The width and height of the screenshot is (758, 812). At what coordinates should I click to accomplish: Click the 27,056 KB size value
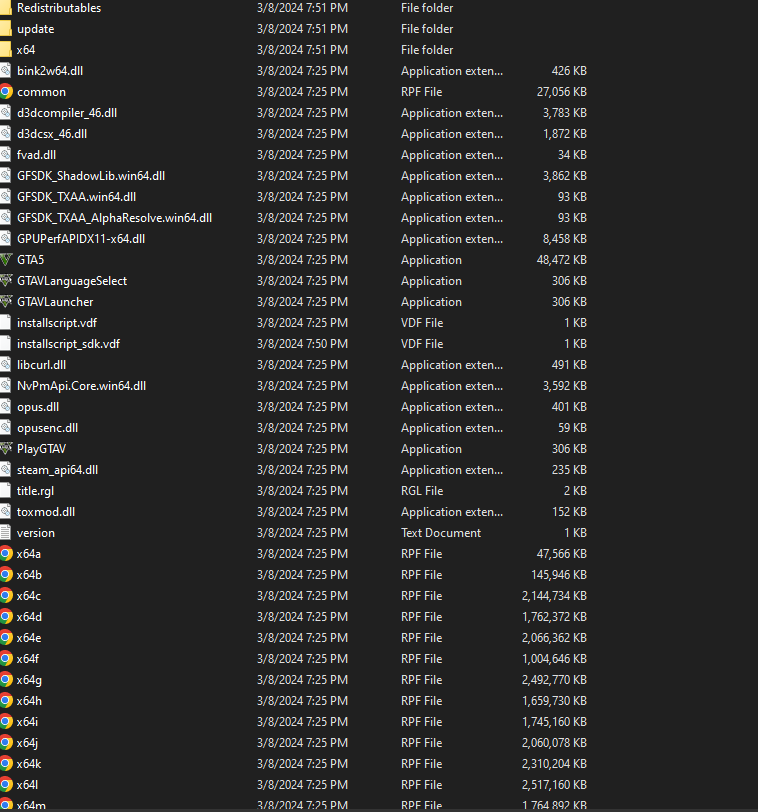pyautogui.click(x=562, y=92)
